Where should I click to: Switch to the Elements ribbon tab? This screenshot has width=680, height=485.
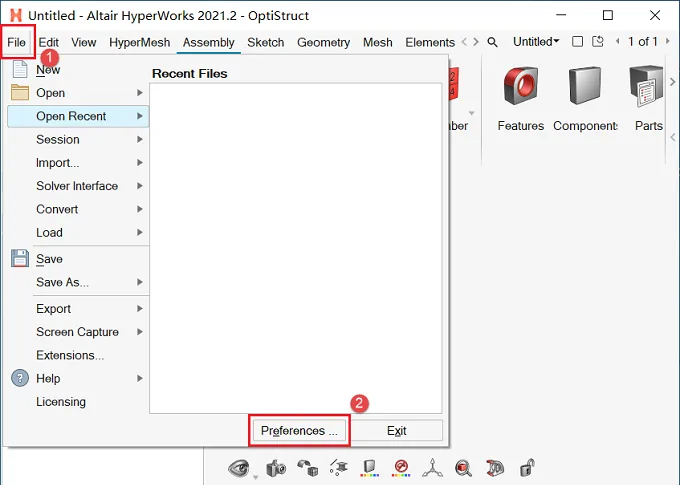pos(430,42)
